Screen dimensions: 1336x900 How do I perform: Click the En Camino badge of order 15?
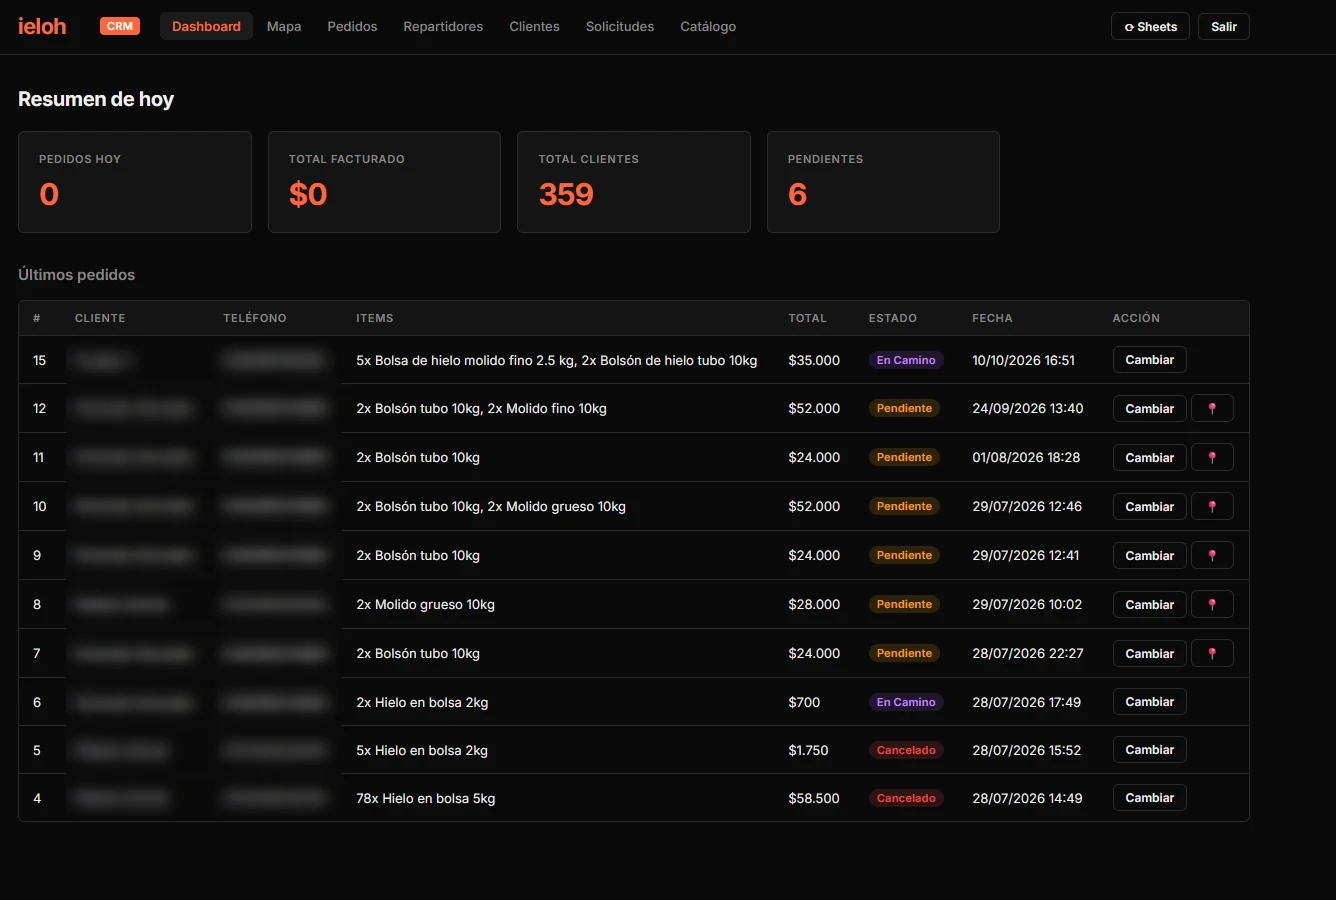pos(906,360)
